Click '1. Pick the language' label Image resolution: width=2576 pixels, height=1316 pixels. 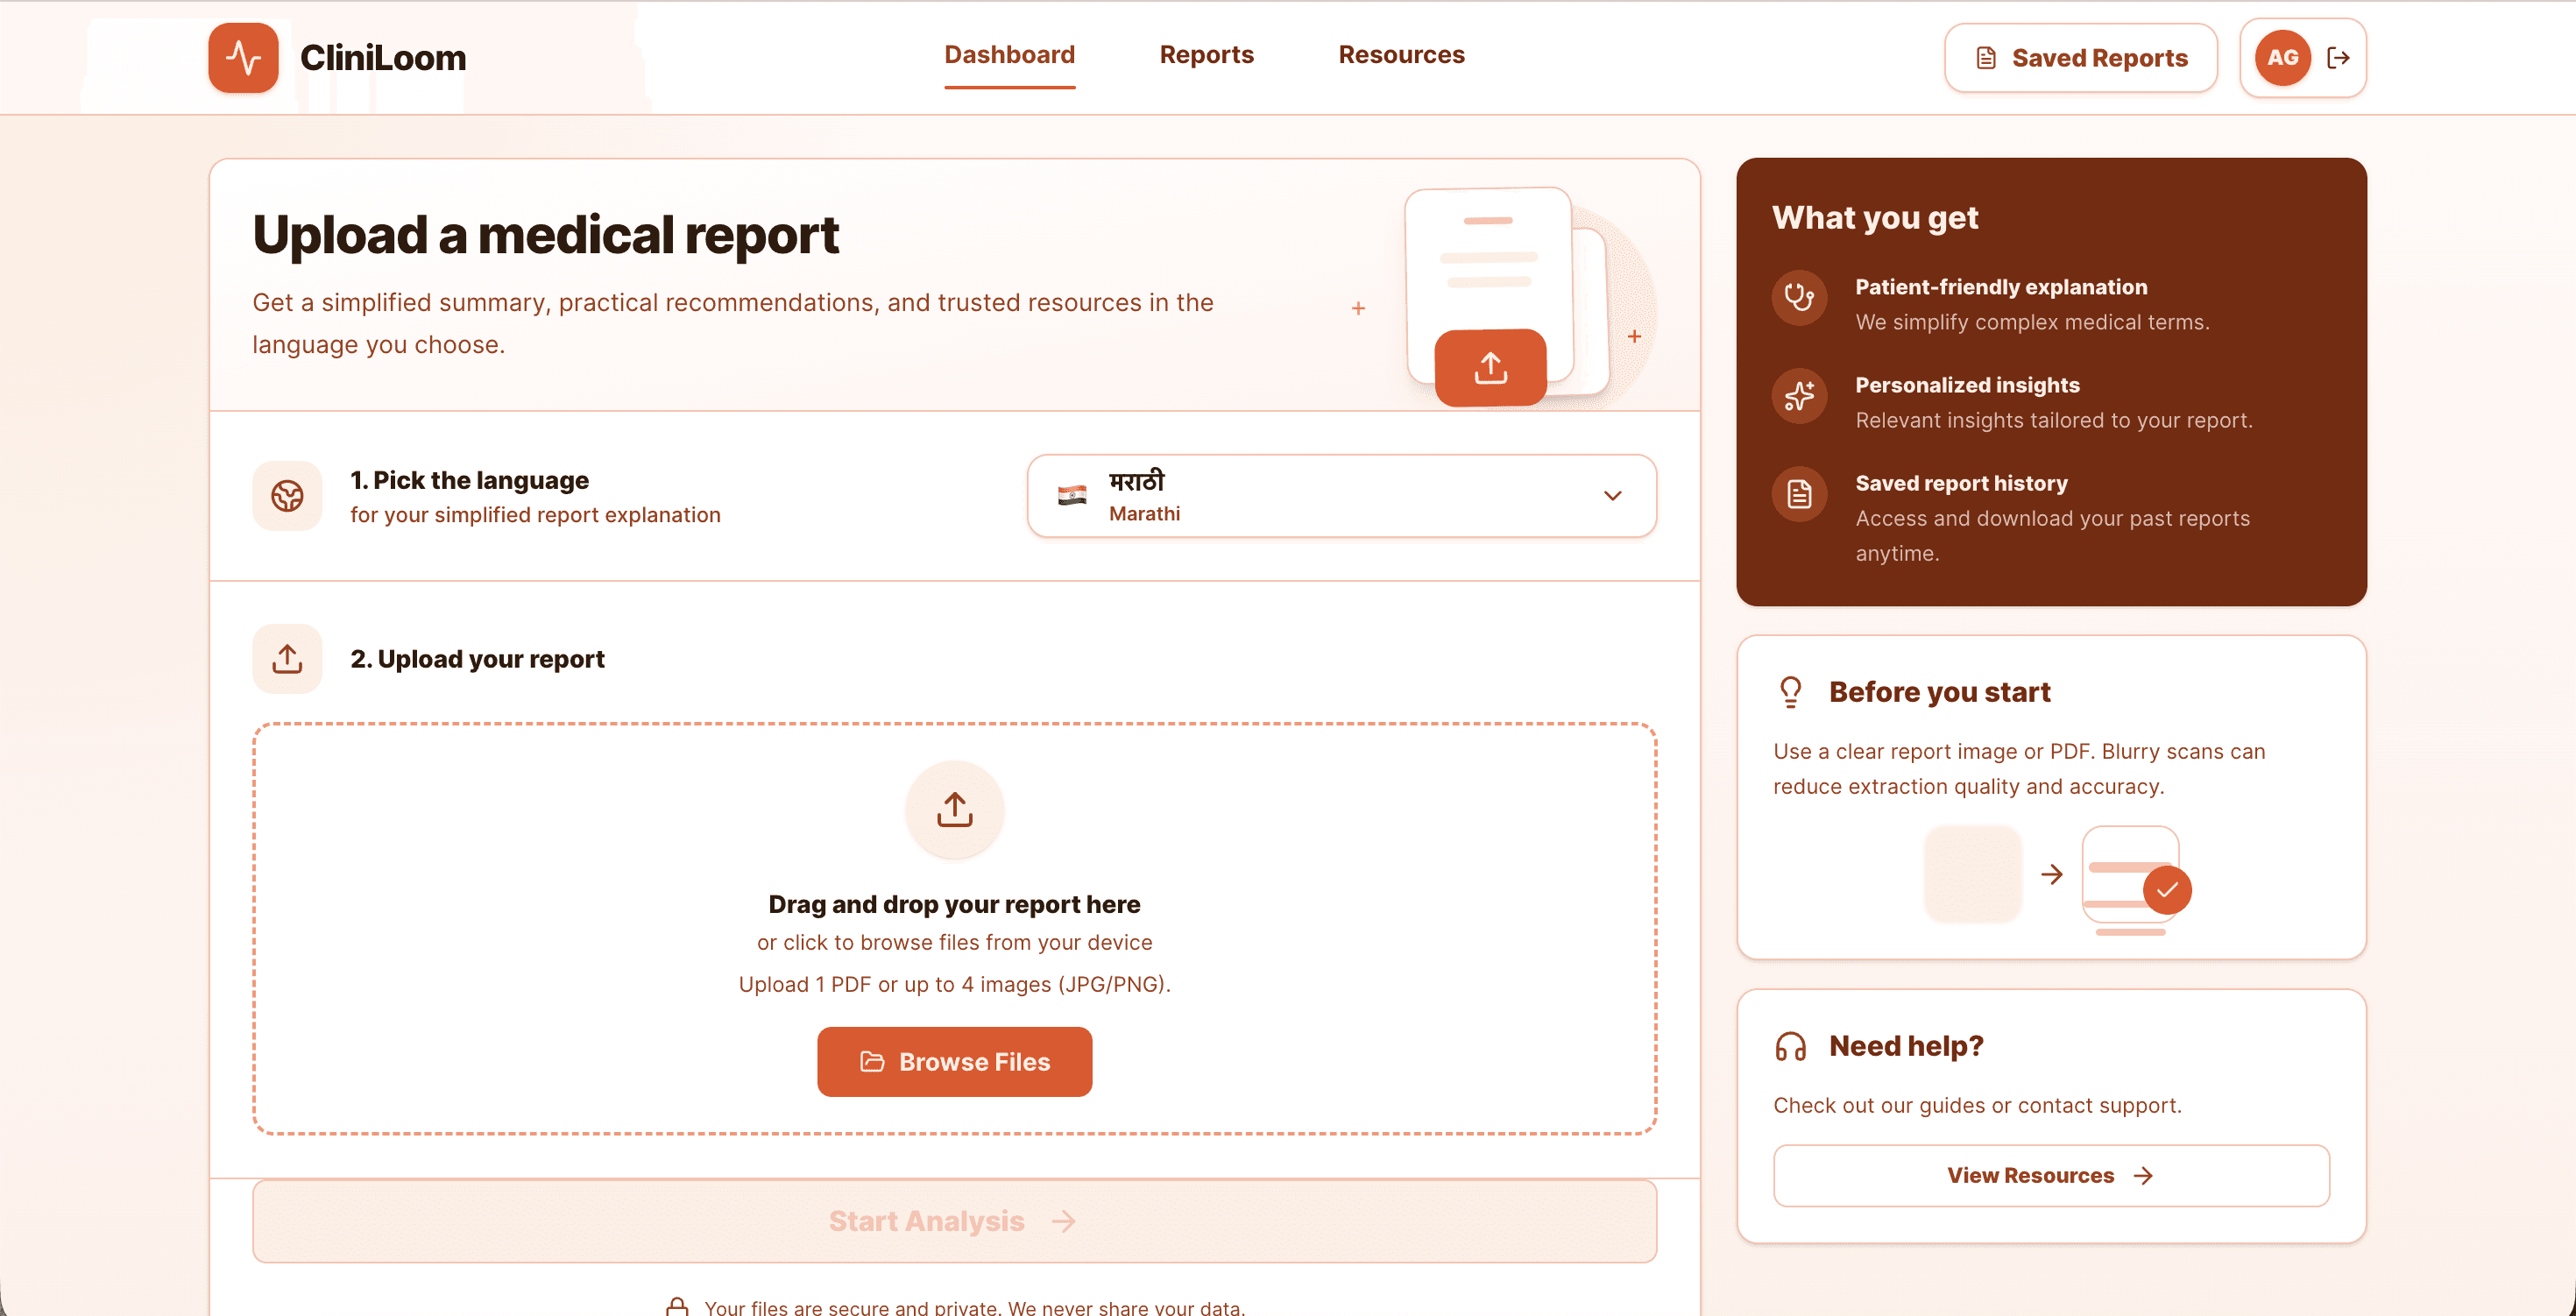pyautogui.click(x=469, y=480)
